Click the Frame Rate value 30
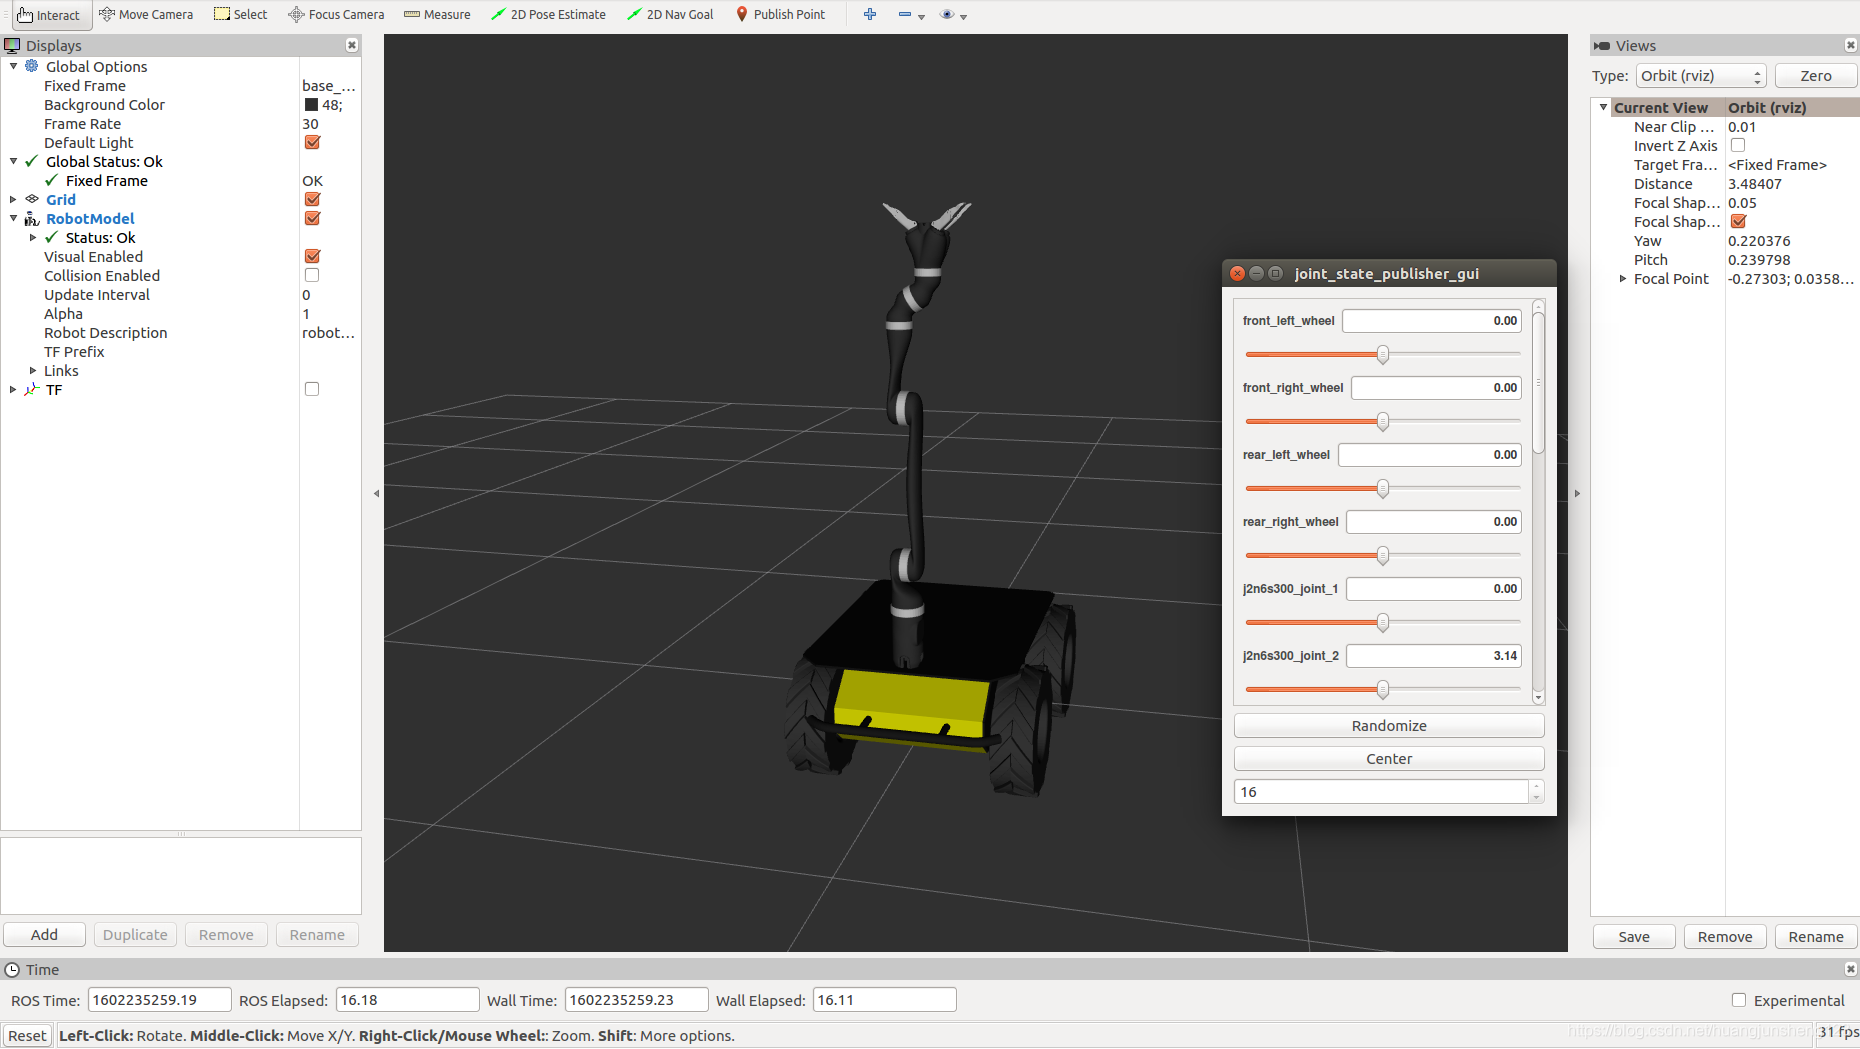Screen dimensions: 1860x1049 point(310,123)
